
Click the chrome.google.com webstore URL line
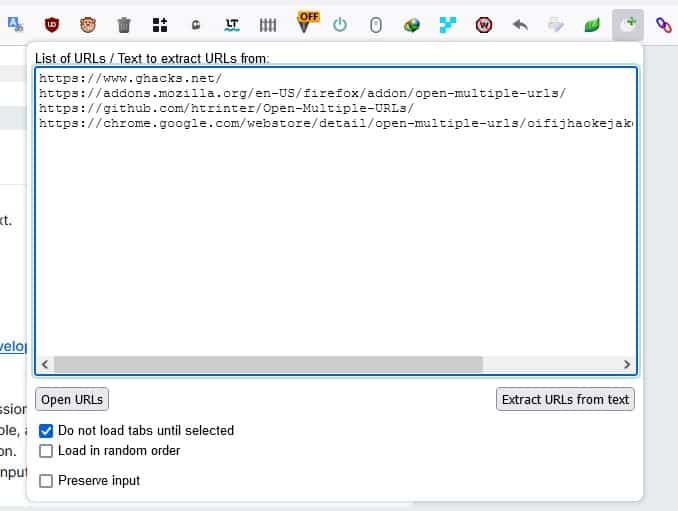336,123
